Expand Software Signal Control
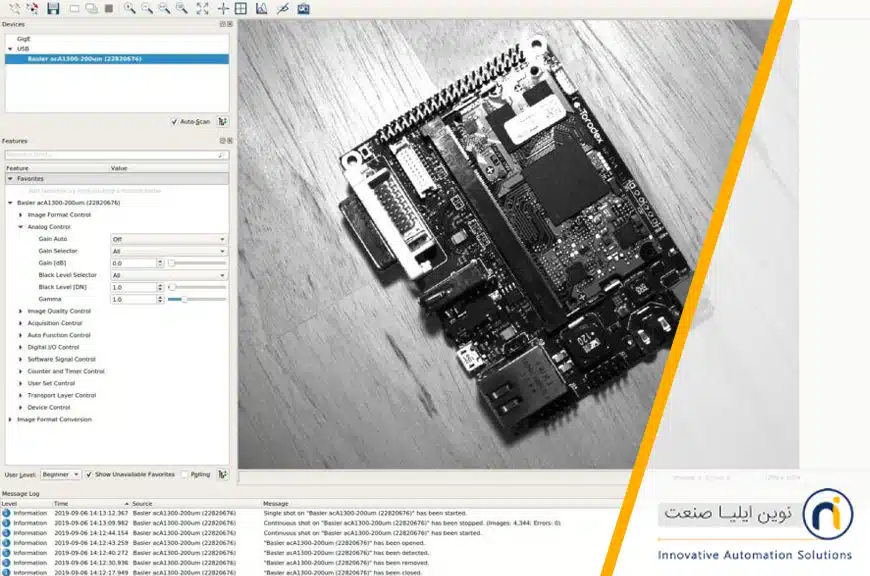Screen dimensions: 870x576 click(x=21, y=360)
